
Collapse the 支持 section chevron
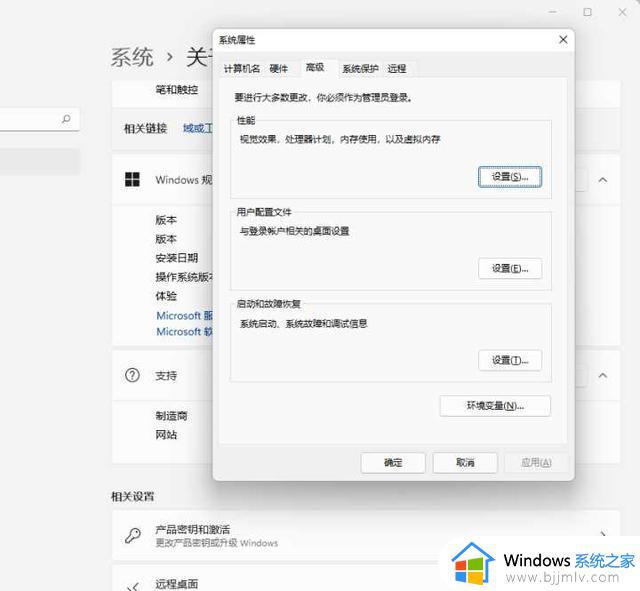[602, 375]
